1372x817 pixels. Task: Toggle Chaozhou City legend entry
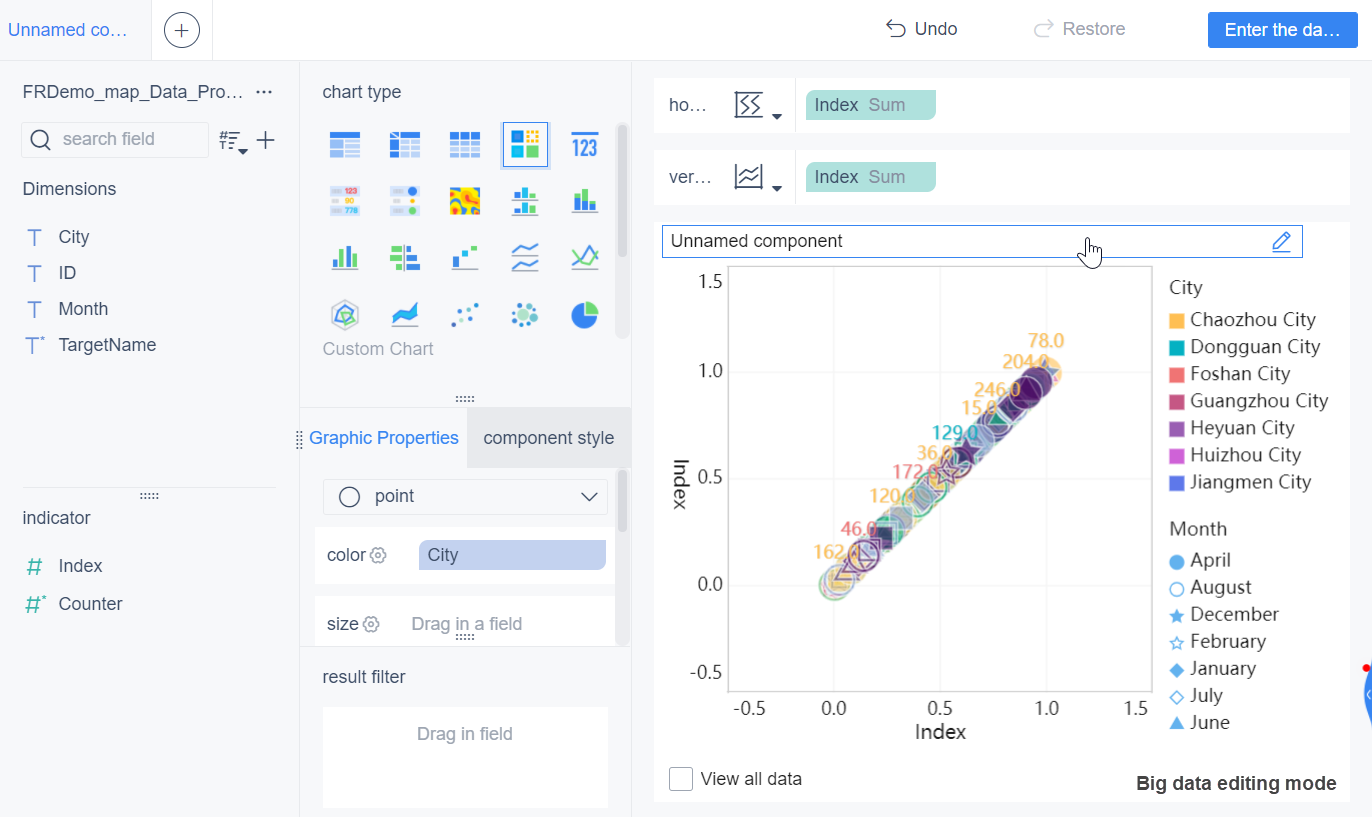(1242, 320)
